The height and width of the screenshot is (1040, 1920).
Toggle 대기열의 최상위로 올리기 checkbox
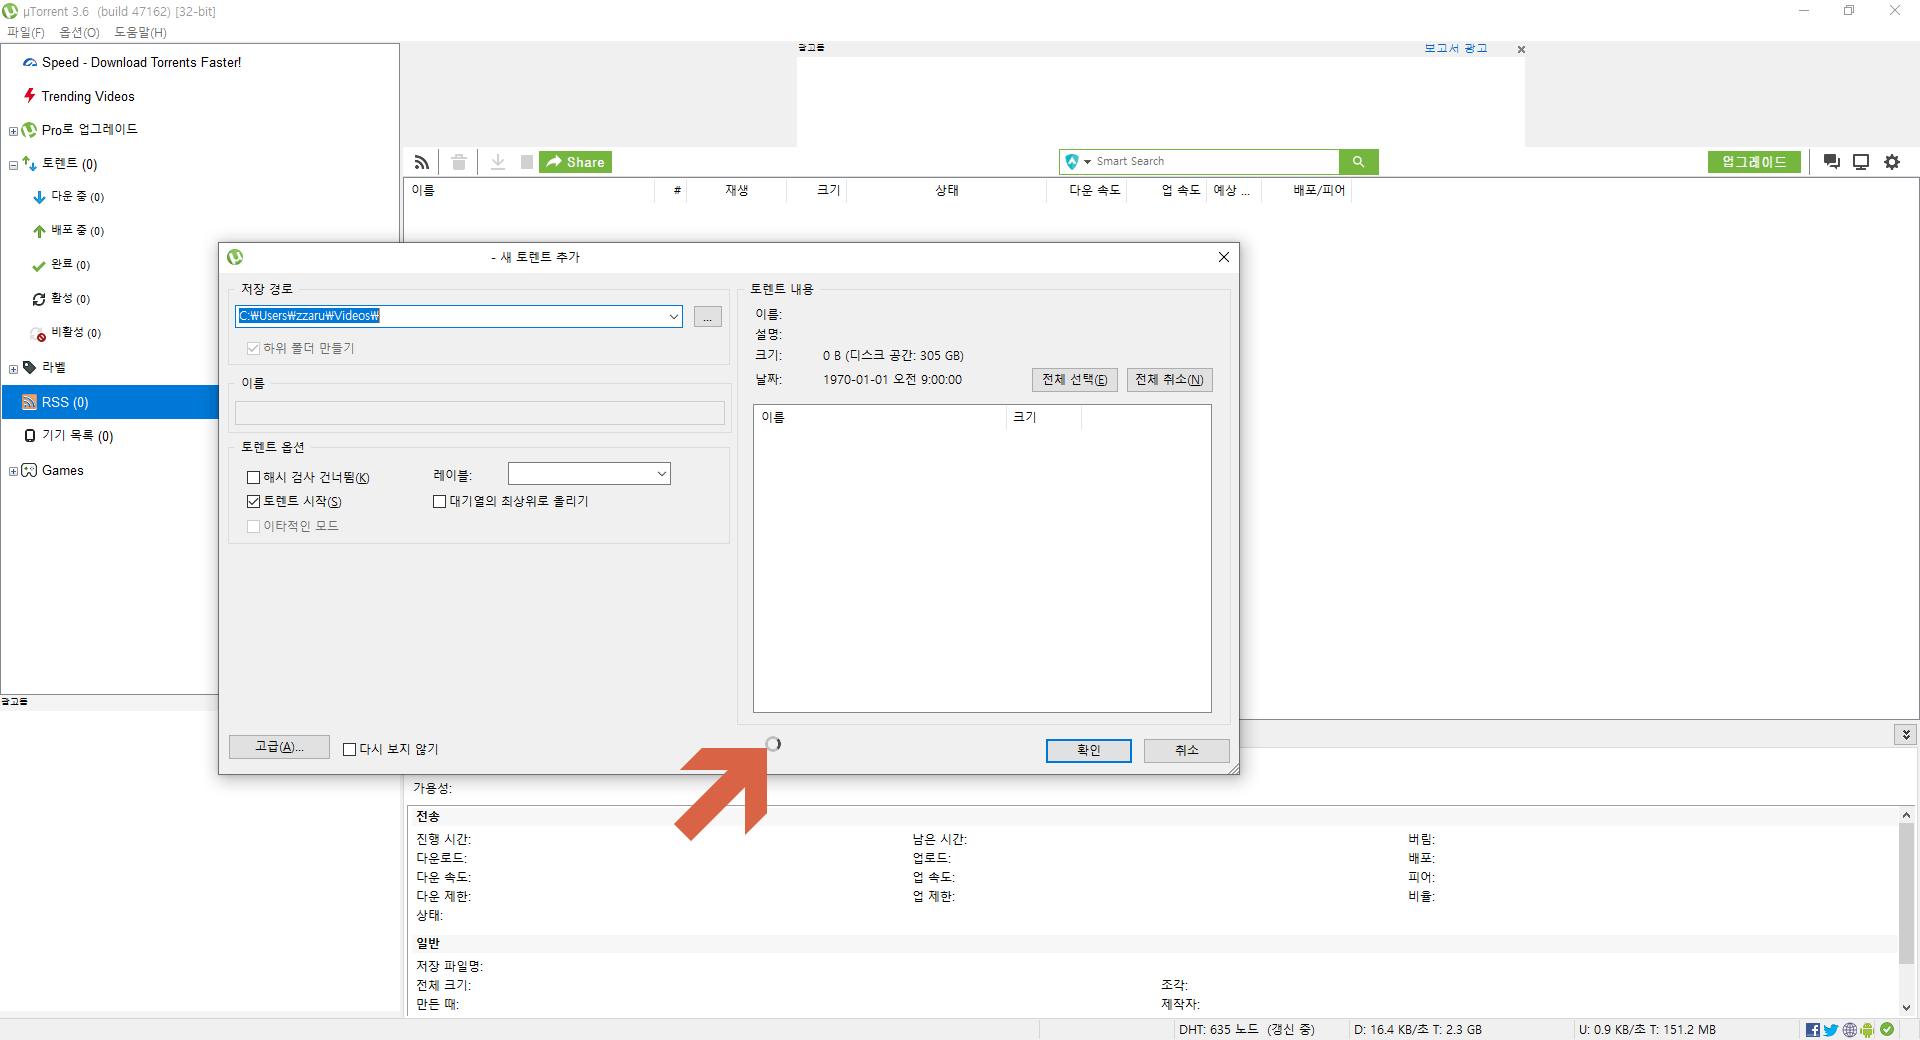(x=439, y=502)
